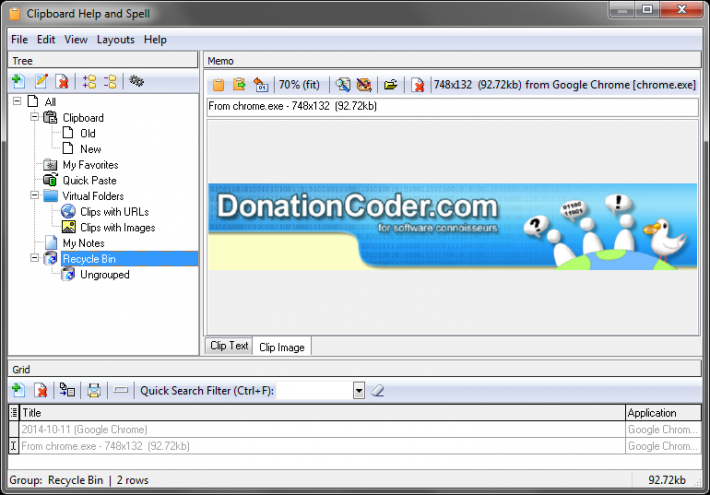Expand all tree folders icon
This screenshot has height=495, width=710.
[x=89, y=82]
